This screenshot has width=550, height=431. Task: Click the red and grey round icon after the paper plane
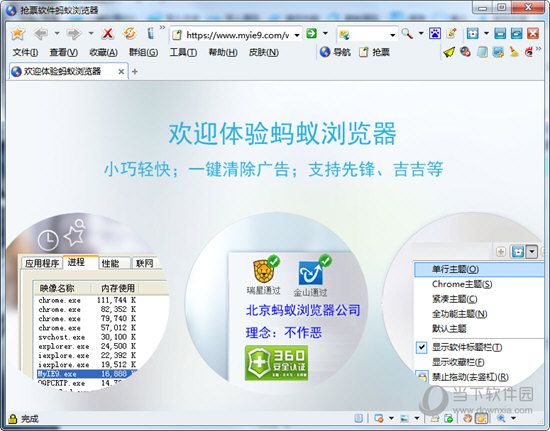(465, 52)
